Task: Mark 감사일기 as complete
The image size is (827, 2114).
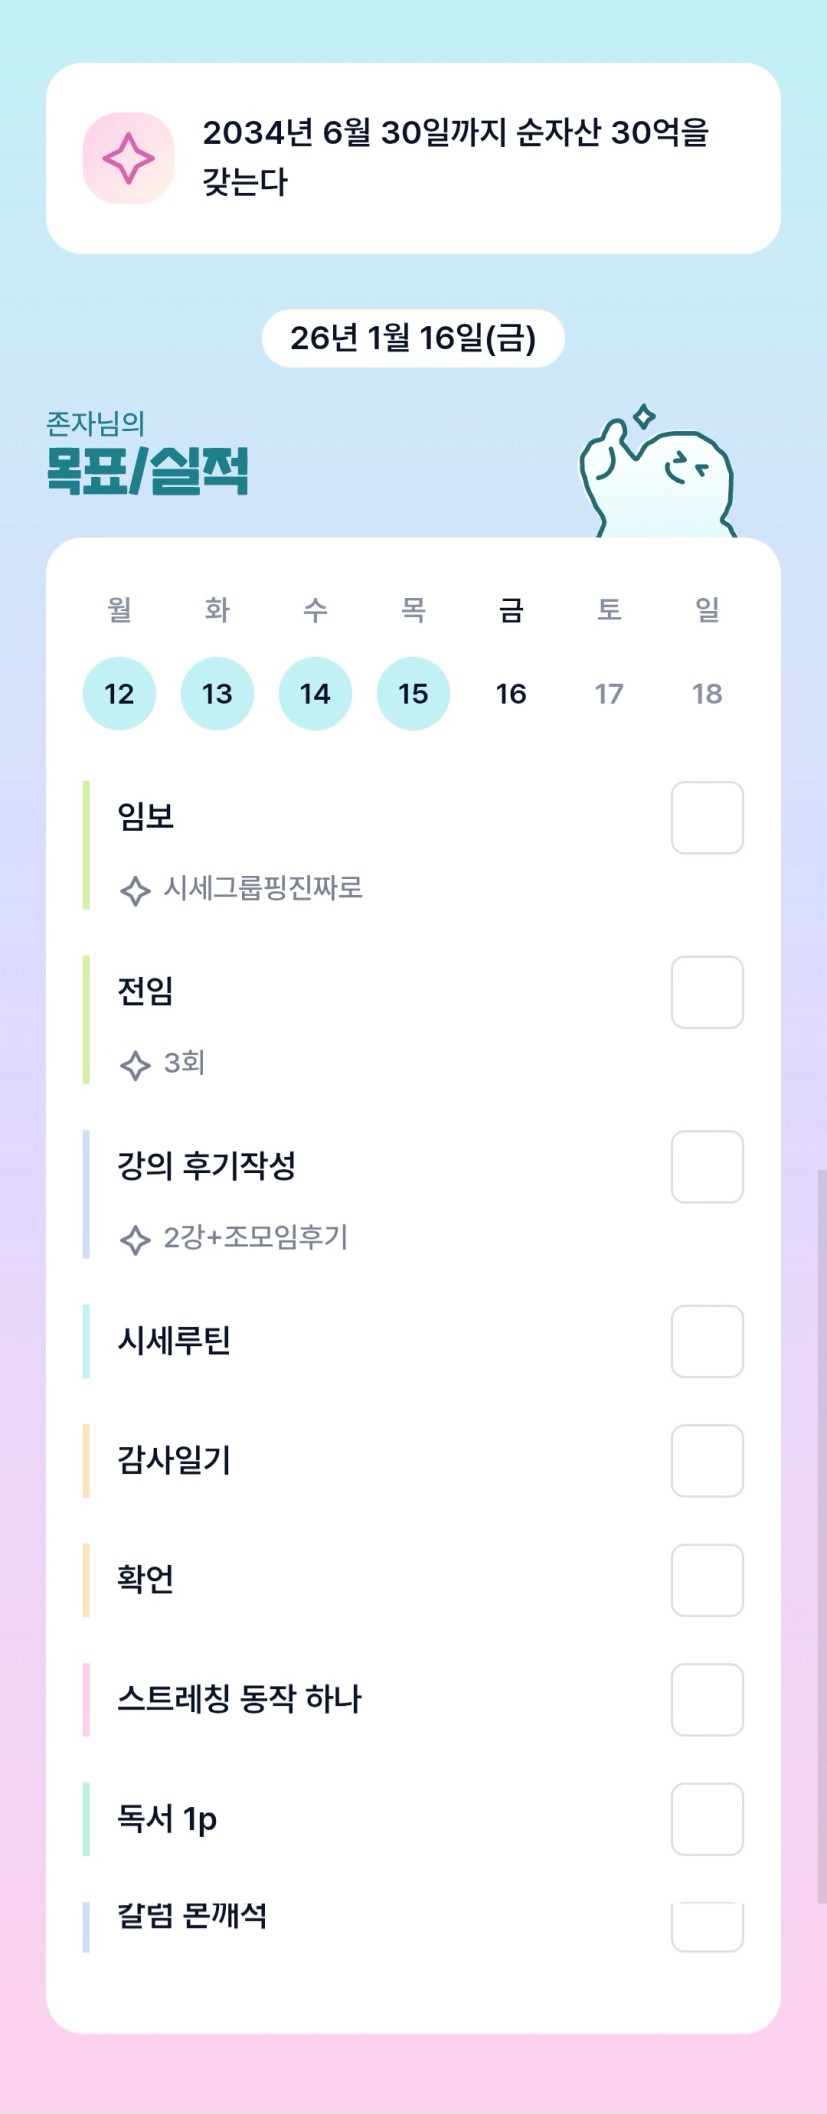Action: tap(707, 1461)
